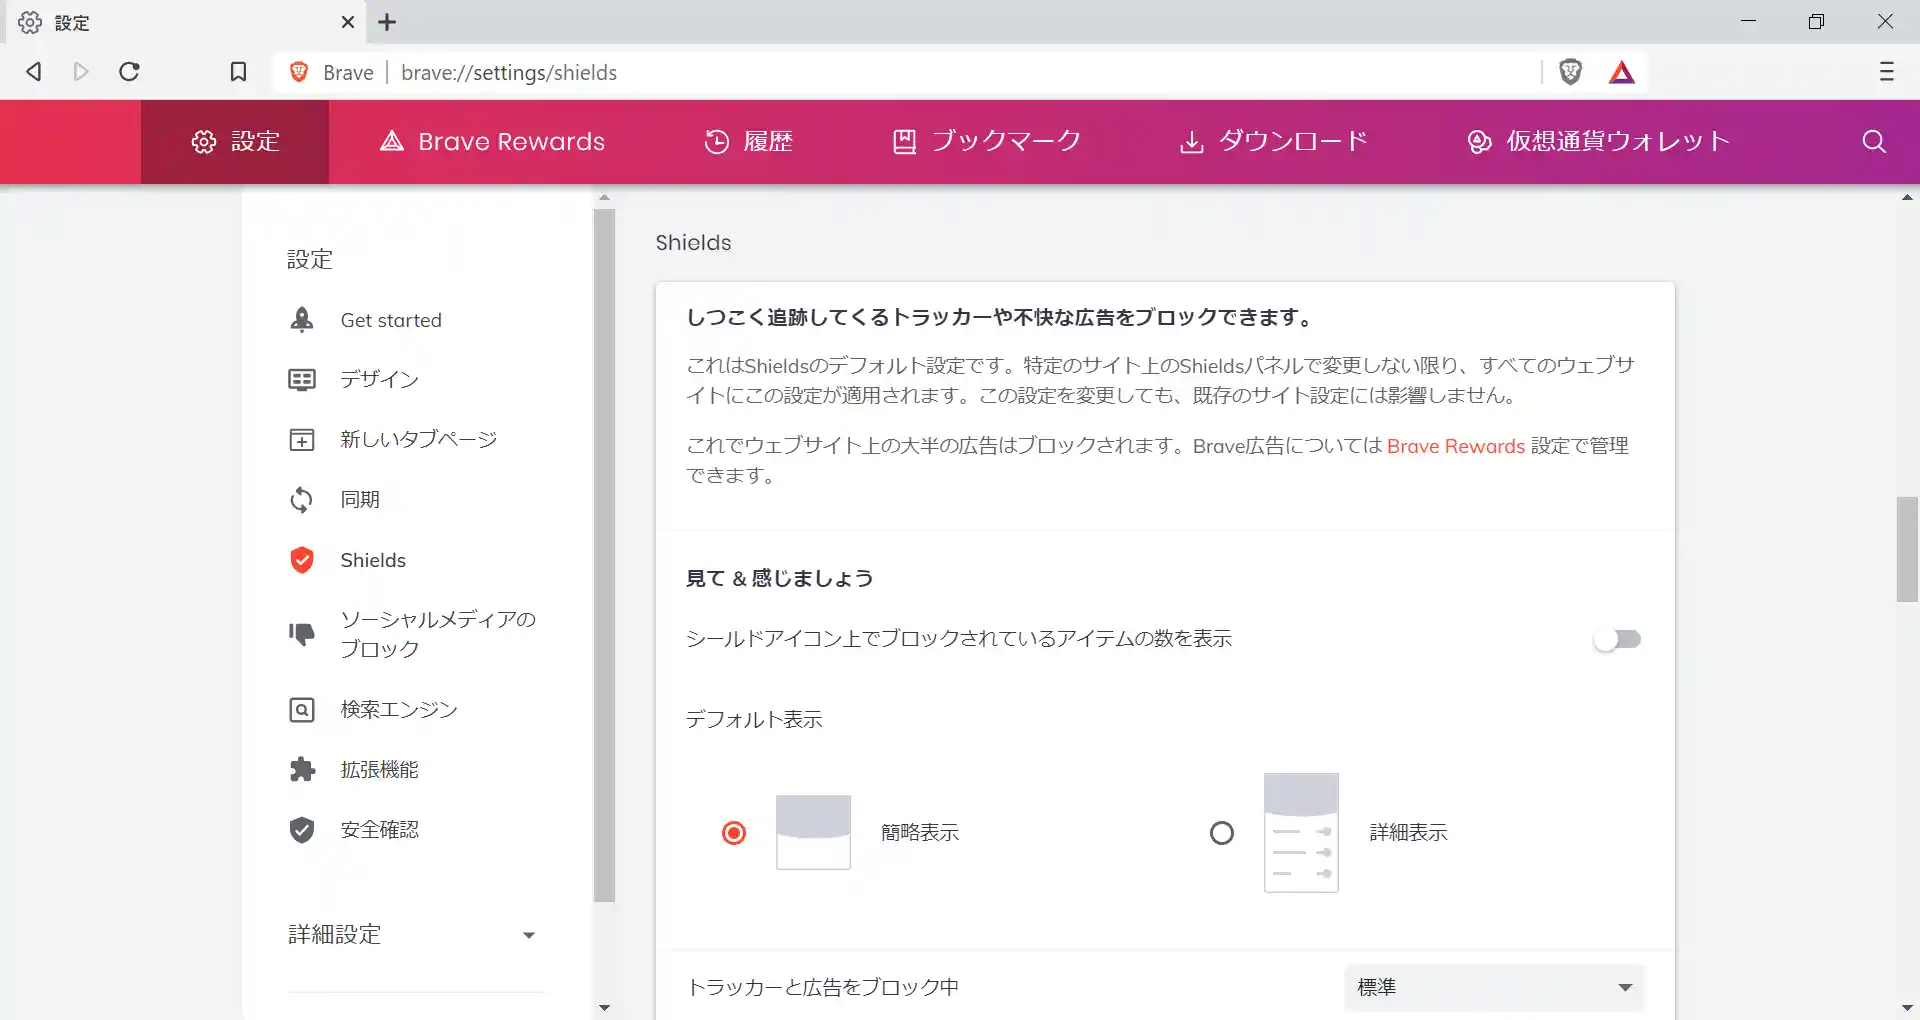Click the Brave Rewards inline link
The height and width of the screenshot is (1020, 1920).
[1455, 446]
